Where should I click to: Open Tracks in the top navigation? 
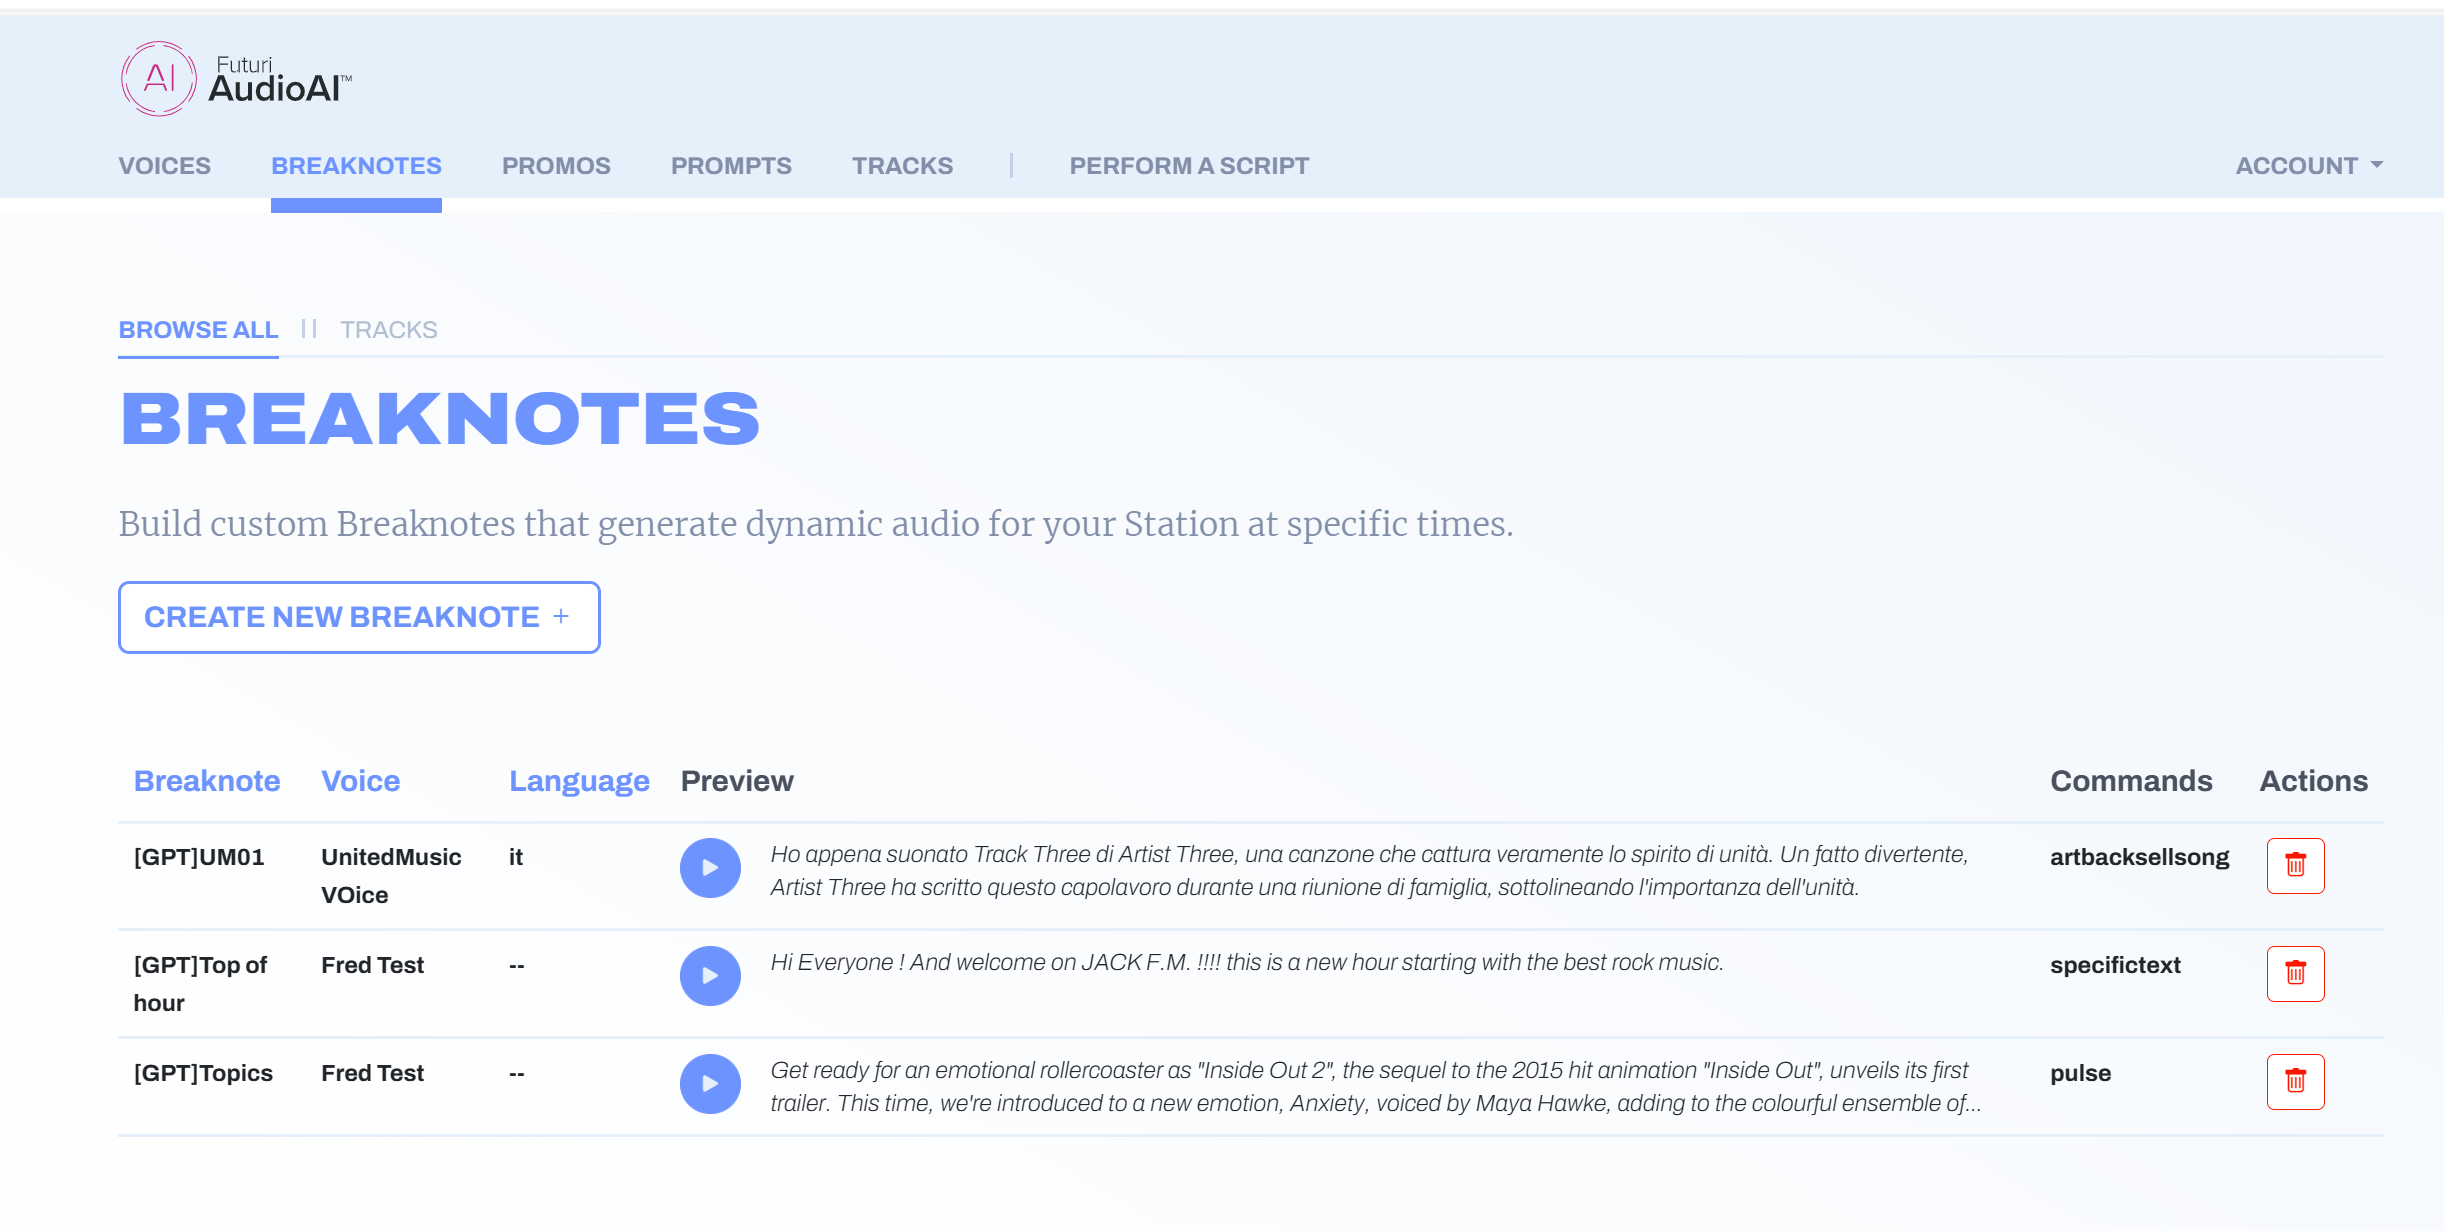pyautogui.click(x=902, y=166)
